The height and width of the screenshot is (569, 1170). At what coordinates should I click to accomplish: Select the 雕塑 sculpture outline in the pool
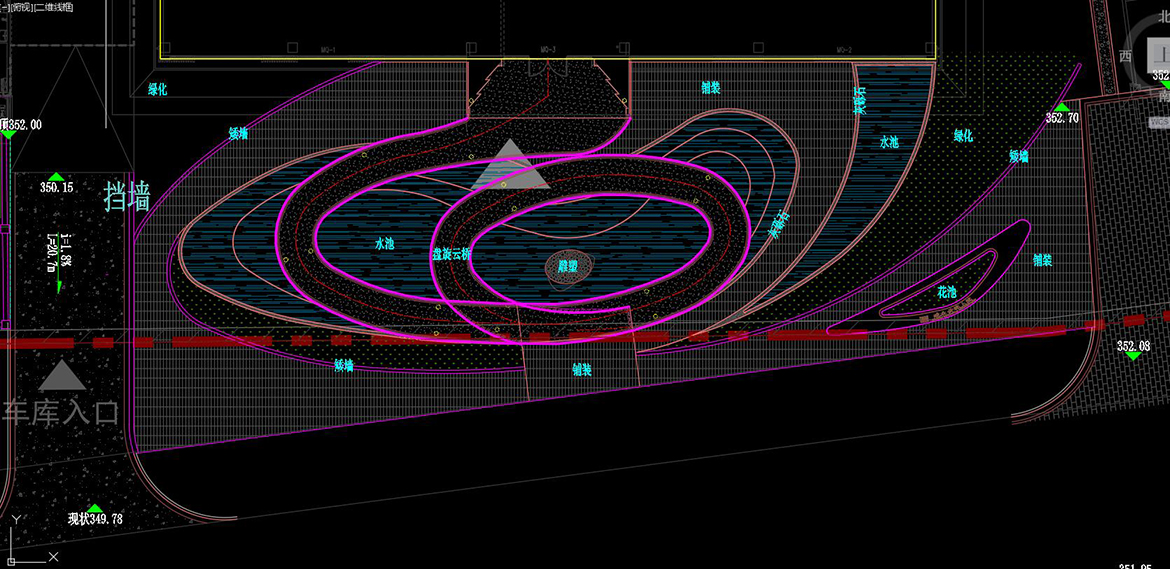569,267
